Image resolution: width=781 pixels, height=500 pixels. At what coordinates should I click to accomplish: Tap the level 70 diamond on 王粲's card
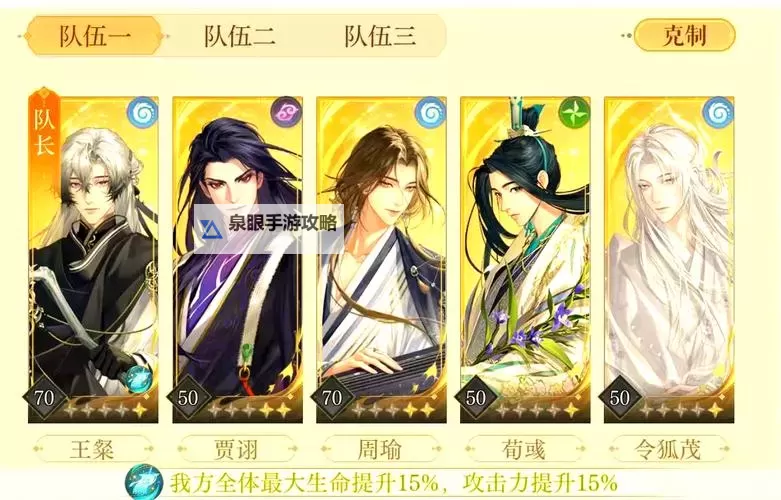click(44, 398)
